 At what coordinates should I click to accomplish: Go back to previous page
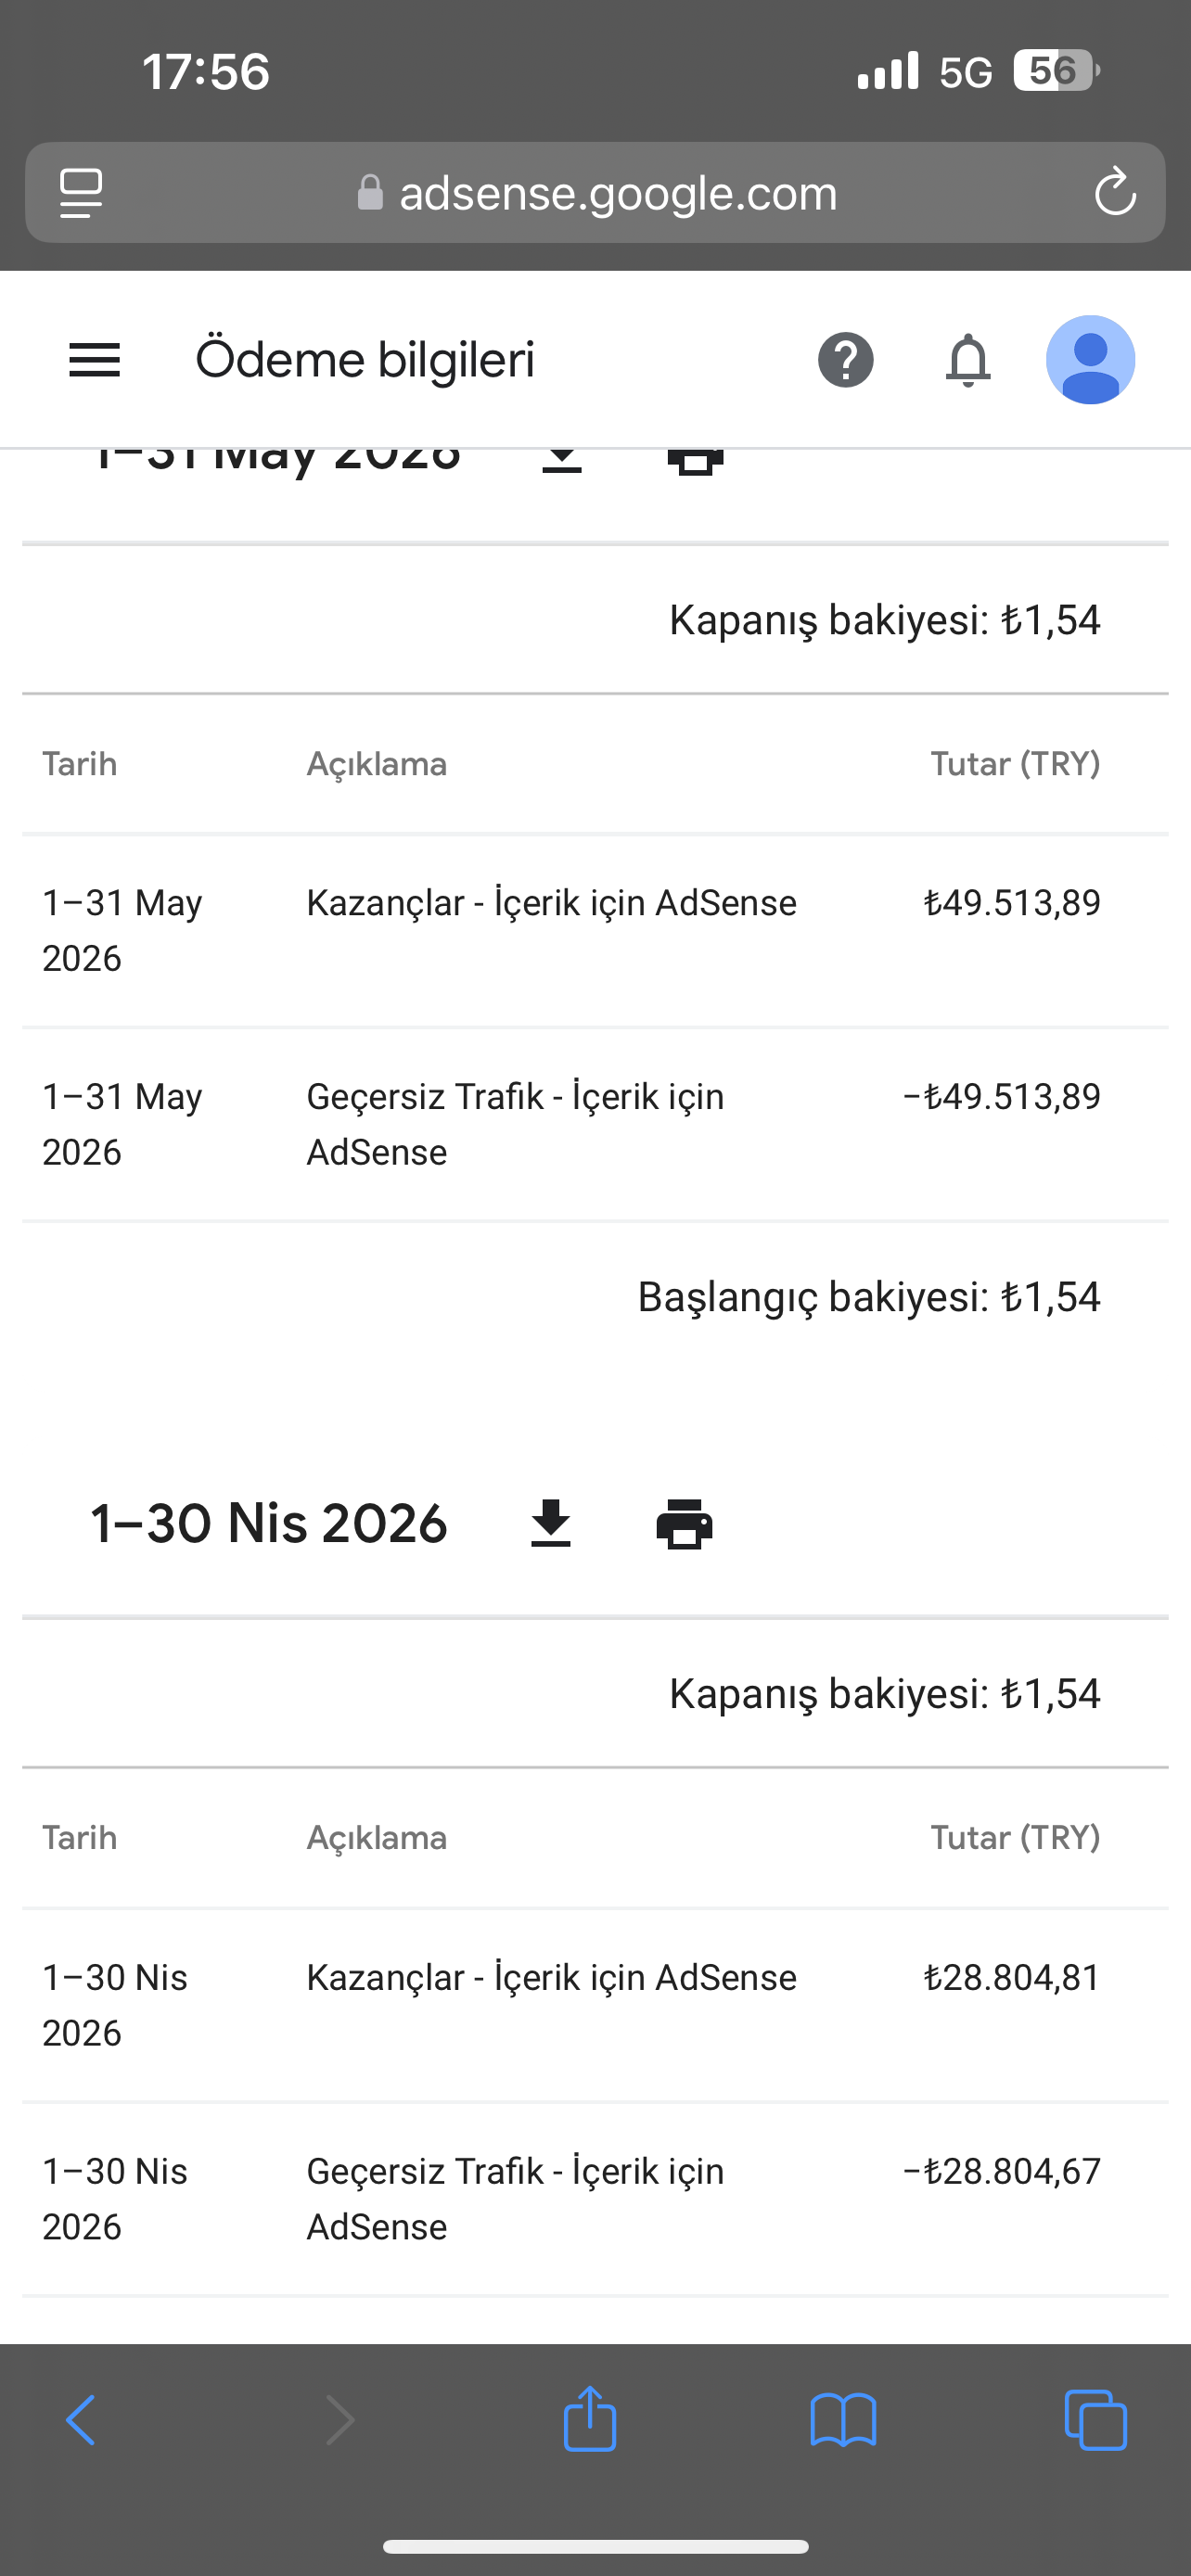[81, 2420]
